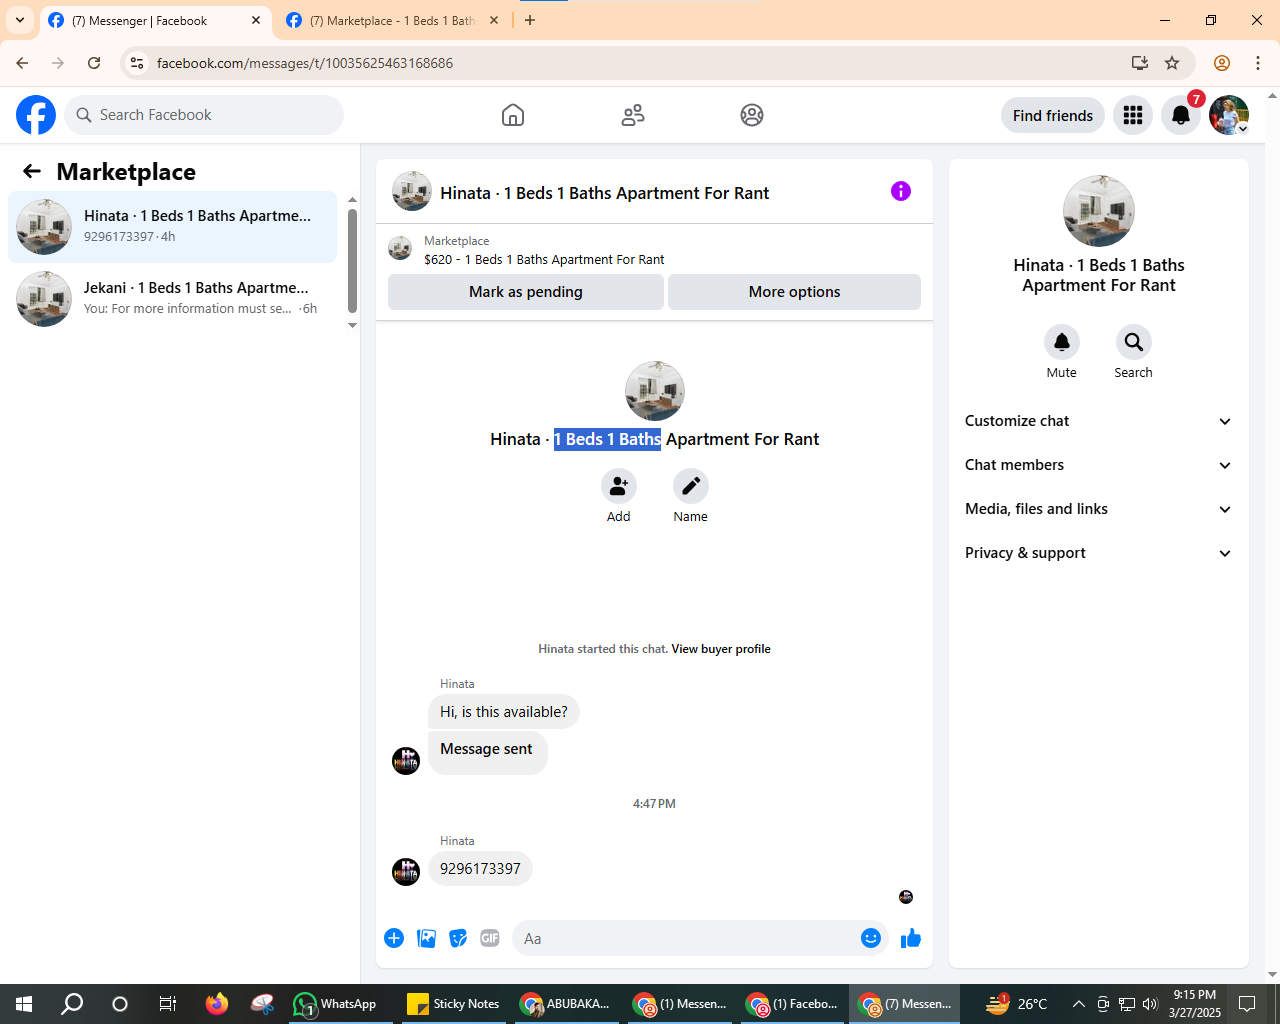This screenshot has width=1280, height=1024.
Task: Choose a GIF icon
Action: click(x=490, y=938)
